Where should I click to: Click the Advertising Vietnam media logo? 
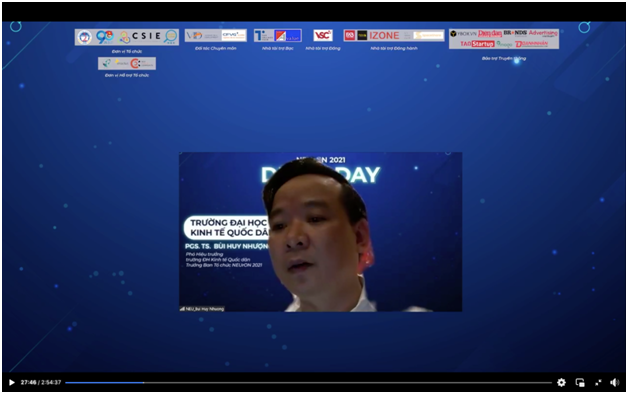point(543,33)
